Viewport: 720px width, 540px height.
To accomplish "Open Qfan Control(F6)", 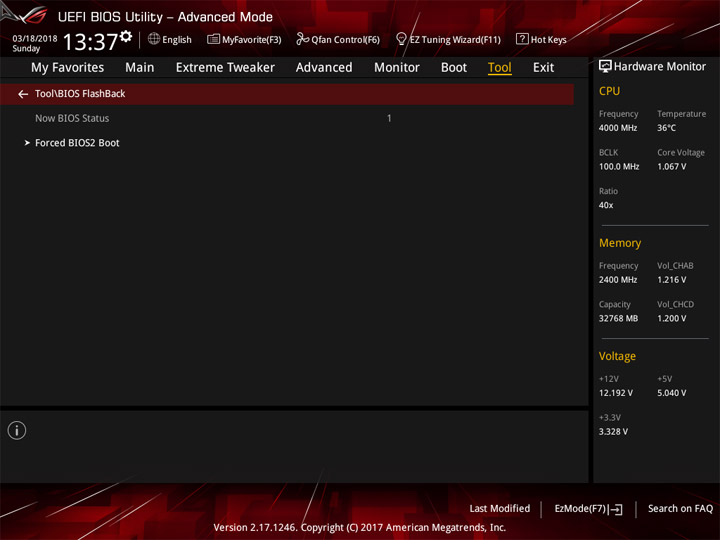I will click(345, 40).
